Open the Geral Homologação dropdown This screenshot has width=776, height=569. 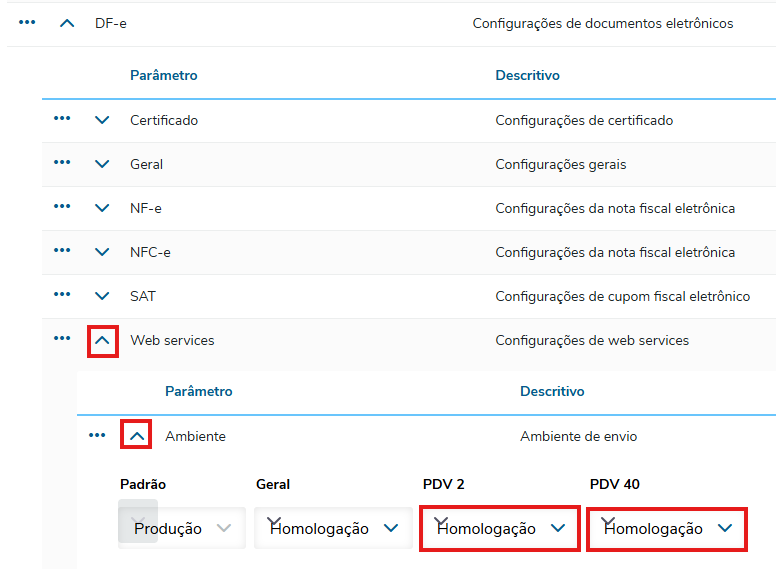(333, 528)
